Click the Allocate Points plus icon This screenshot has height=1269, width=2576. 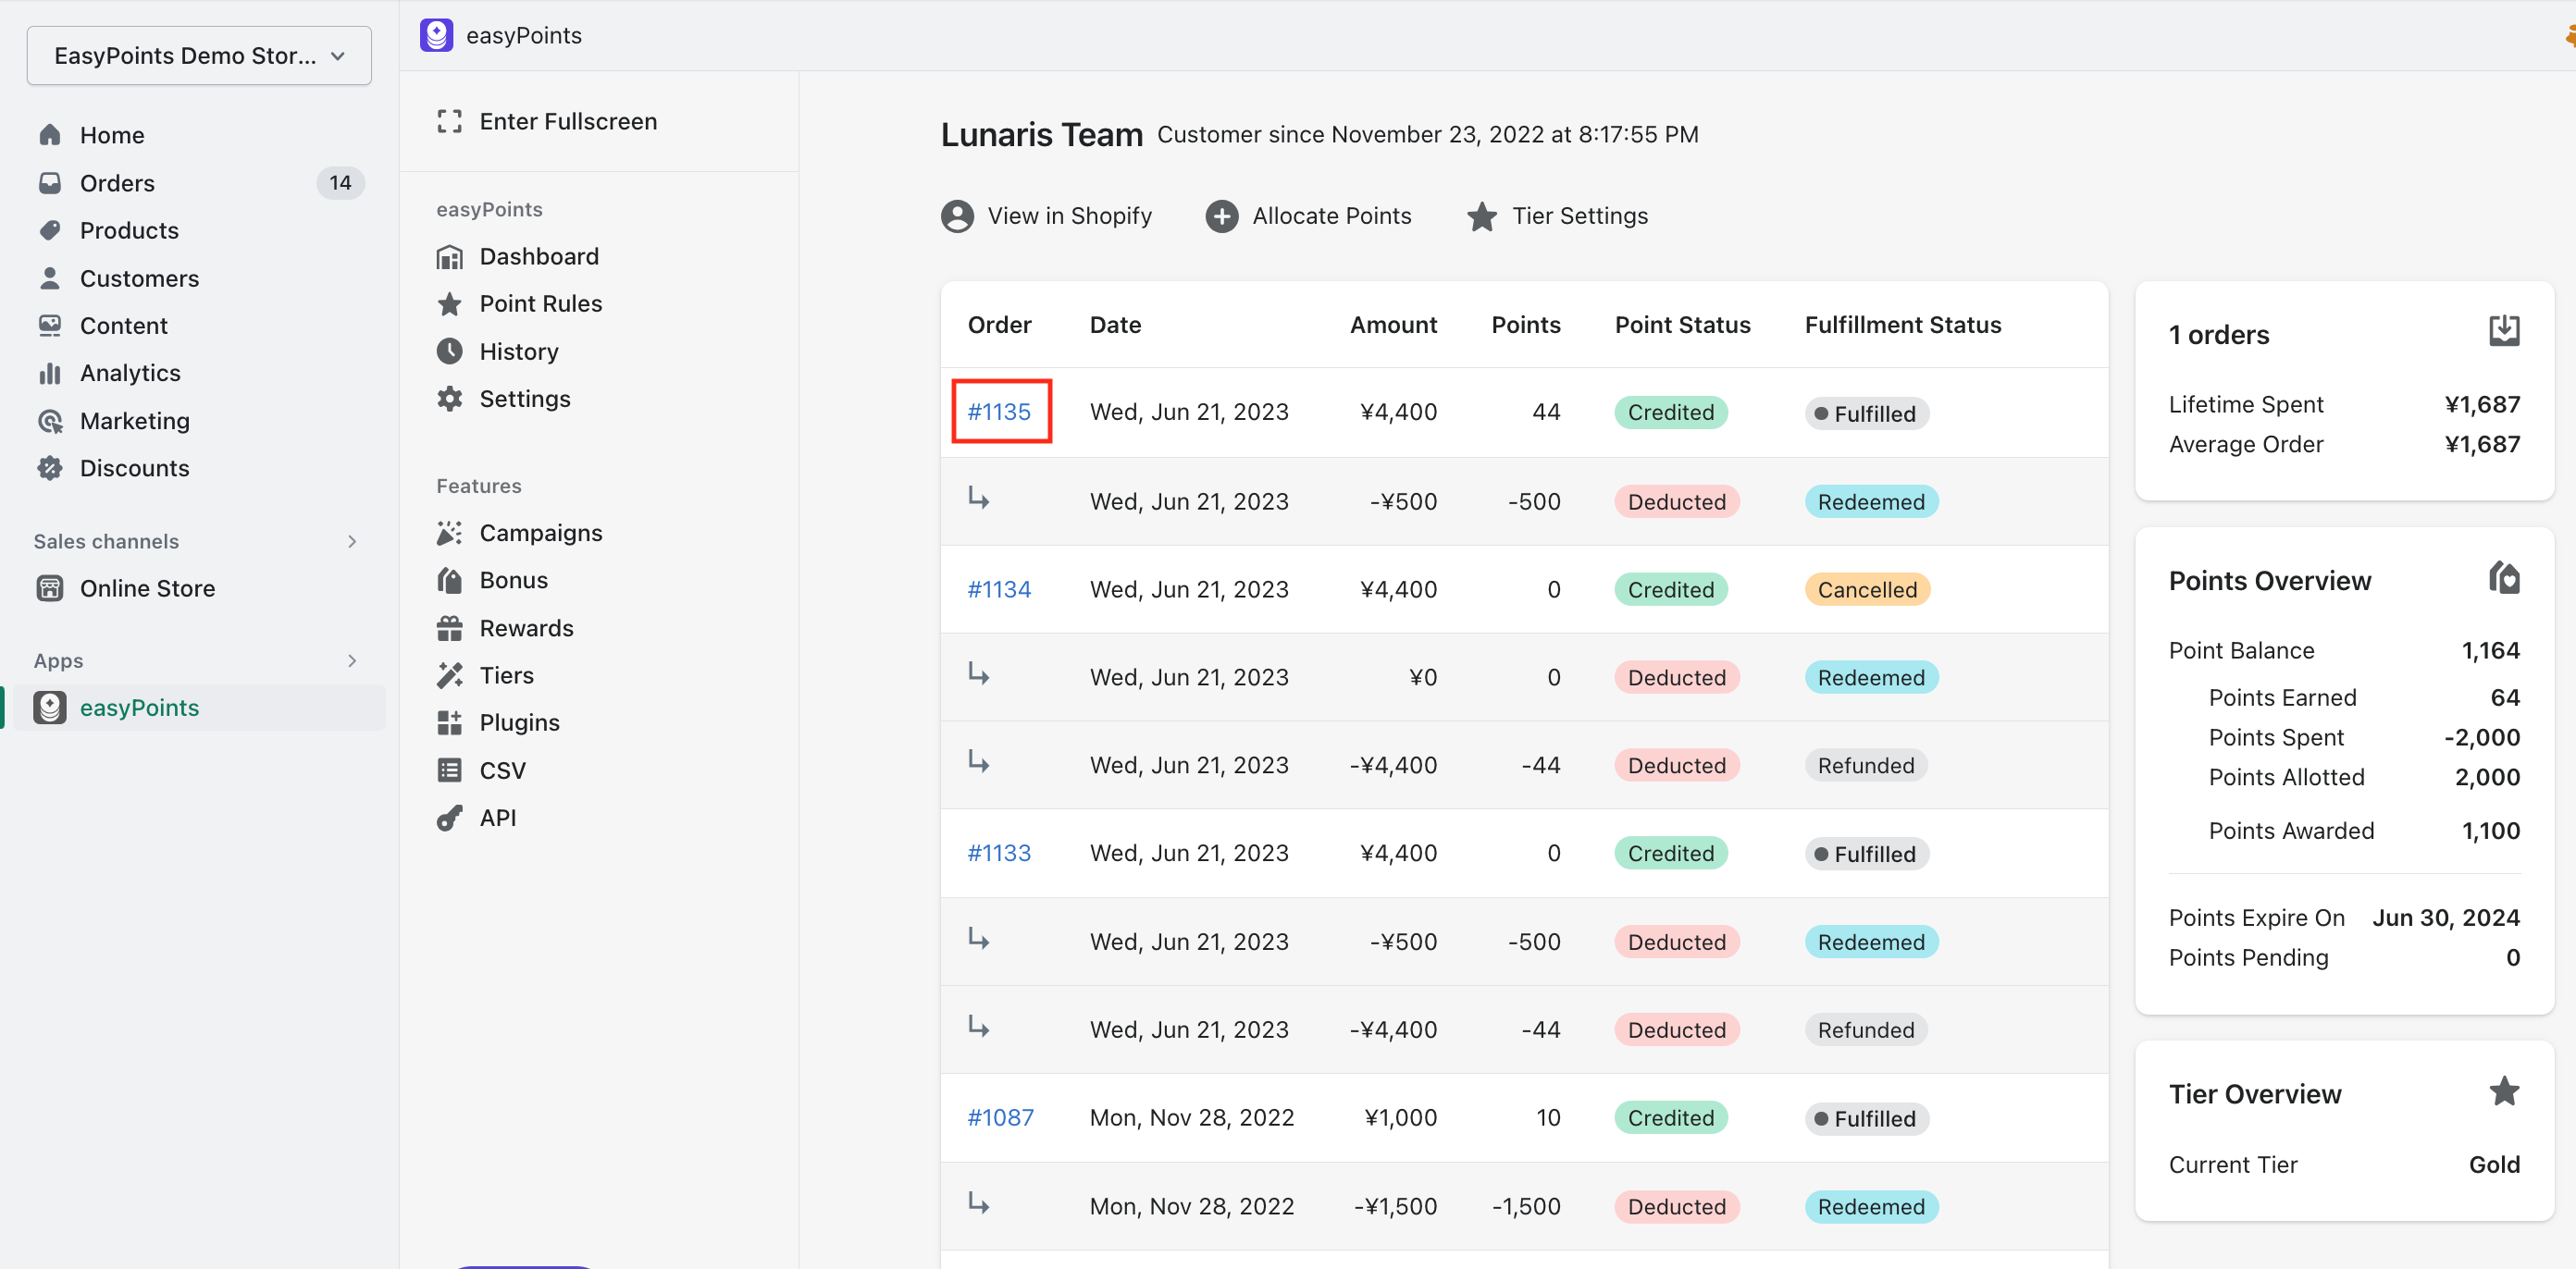[1221, 216]
